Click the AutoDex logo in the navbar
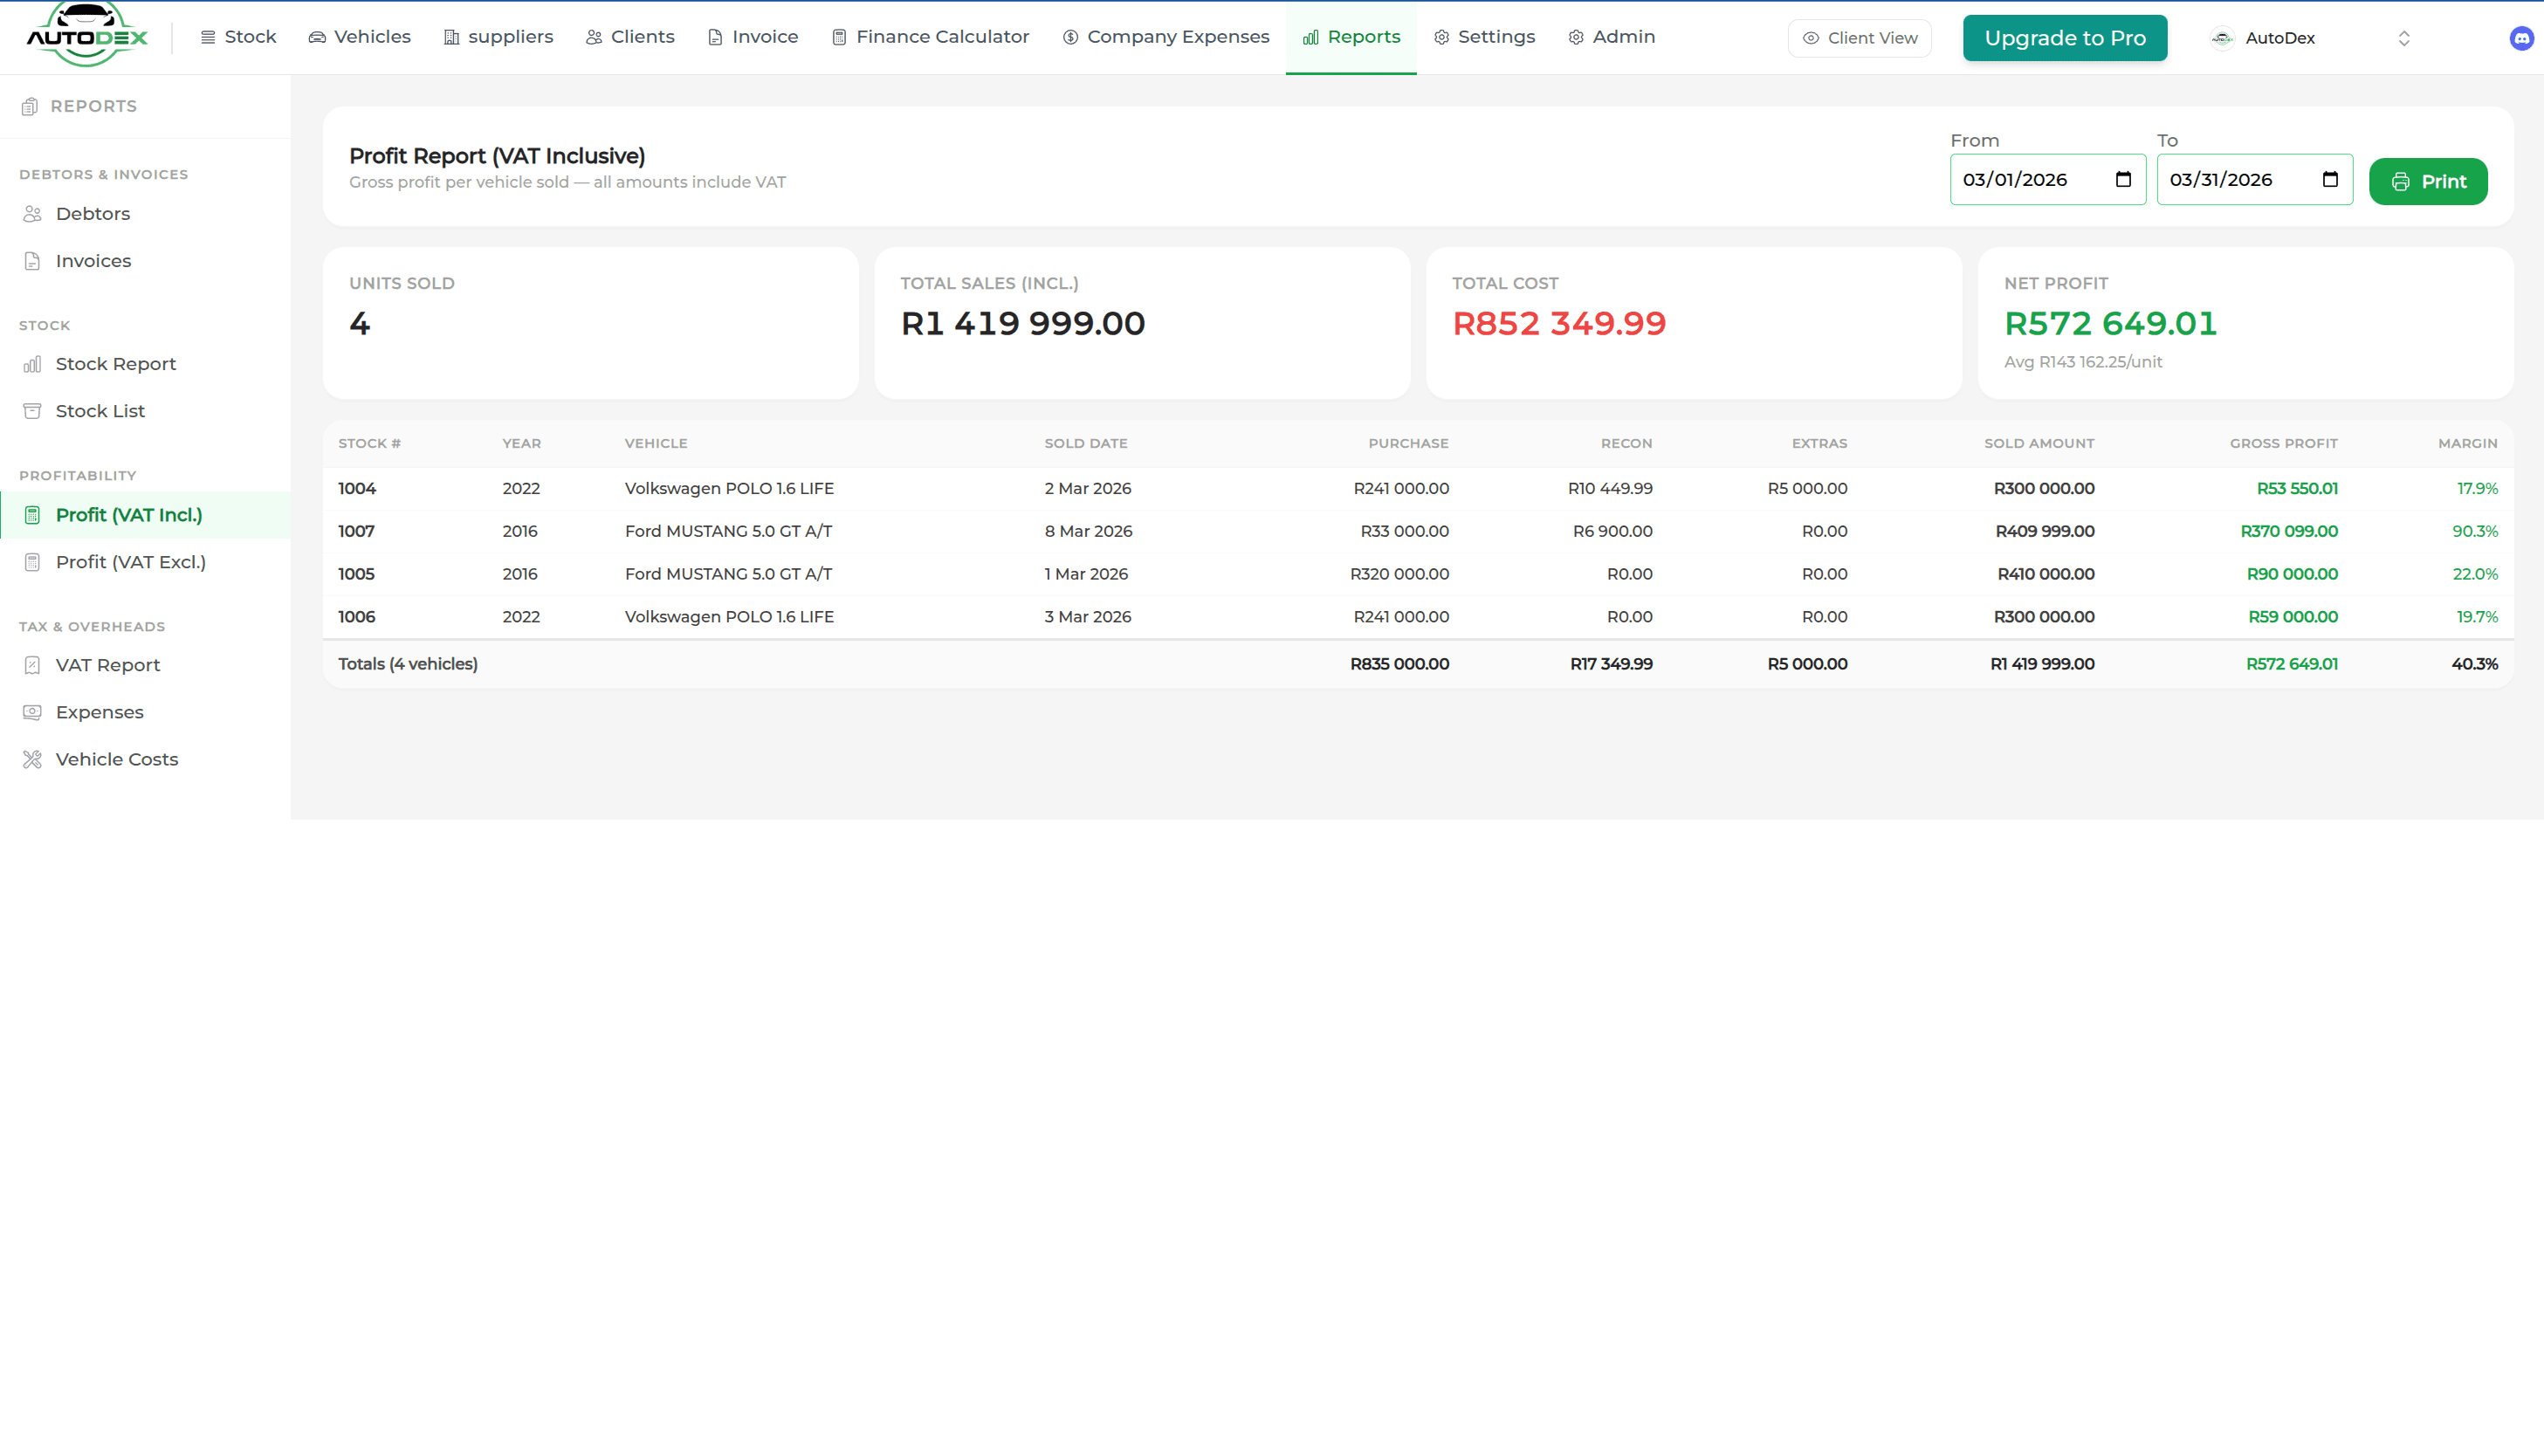The height and width of the screenshot is (1456, 2544). click(x=87, y=36)
